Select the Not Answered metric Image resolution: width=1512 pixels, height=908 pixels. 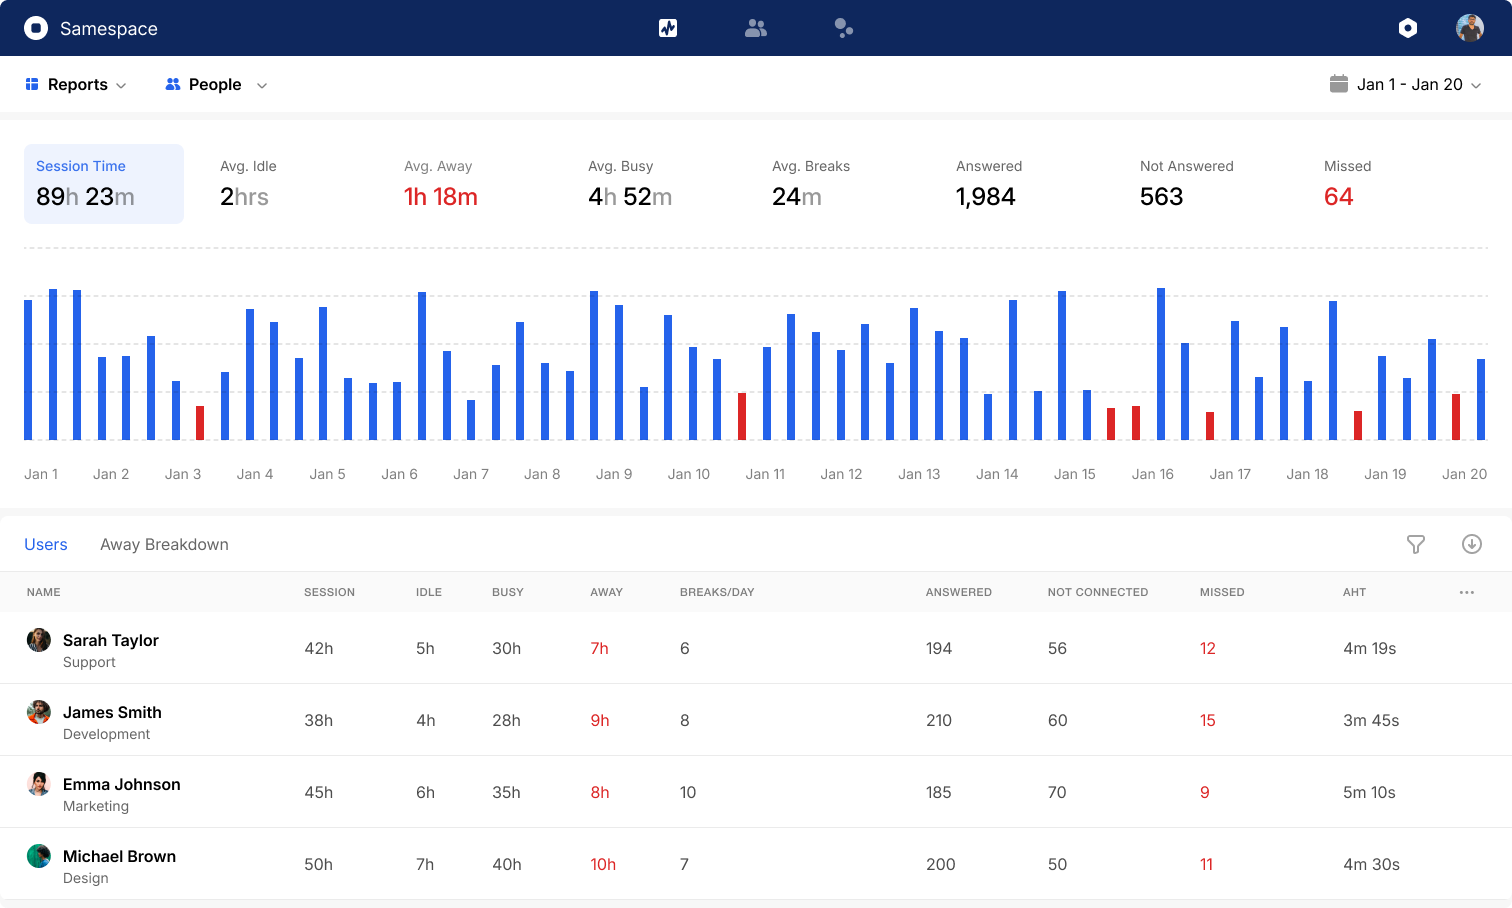(x=1187, y=184)
